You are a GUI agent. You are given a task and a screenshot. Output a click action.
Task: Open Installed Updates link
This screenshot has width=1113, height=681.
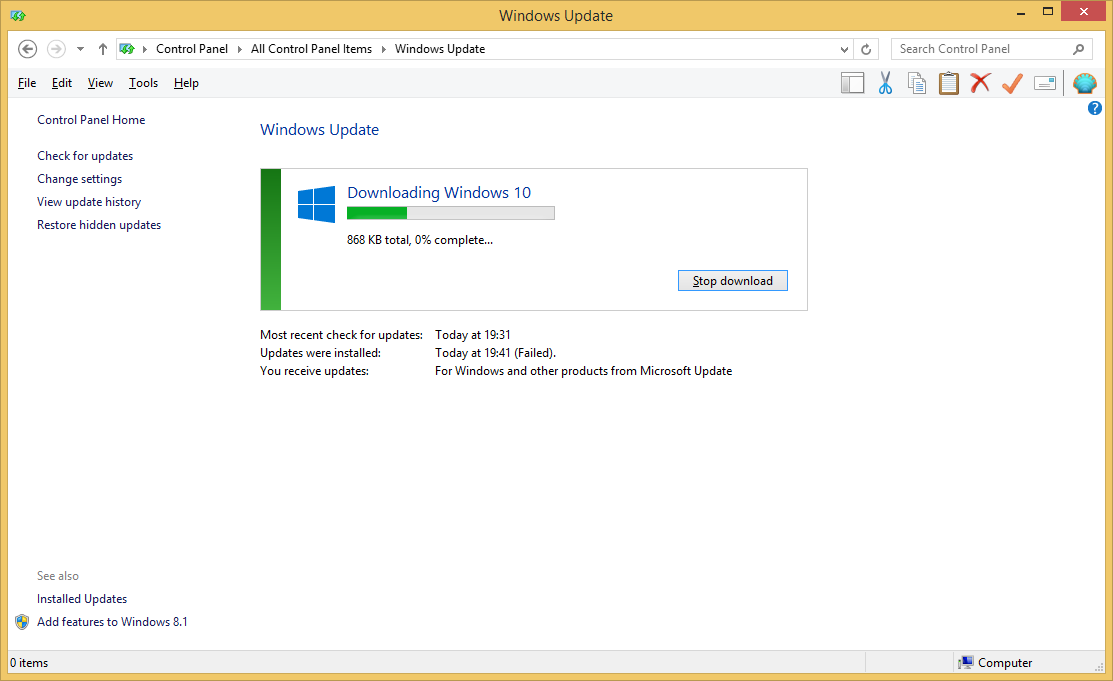click(82, 599)
